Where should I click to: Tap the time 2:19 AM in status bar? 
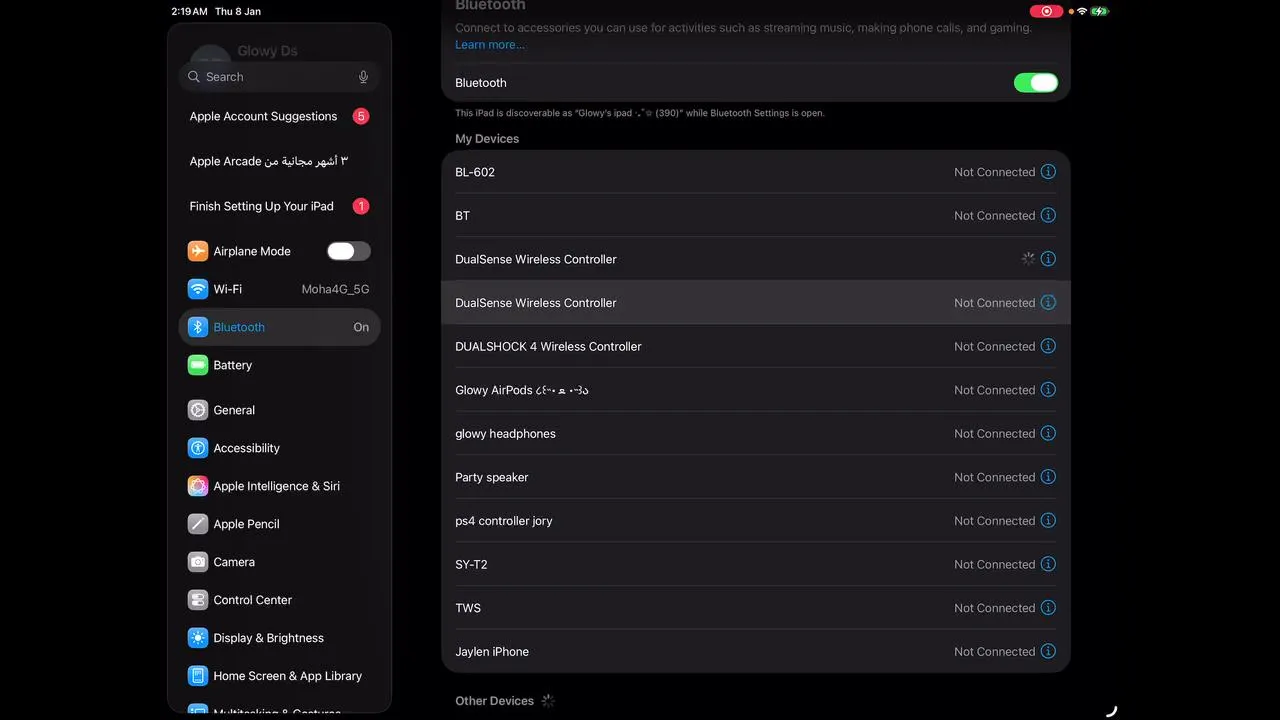click(189, 11)
